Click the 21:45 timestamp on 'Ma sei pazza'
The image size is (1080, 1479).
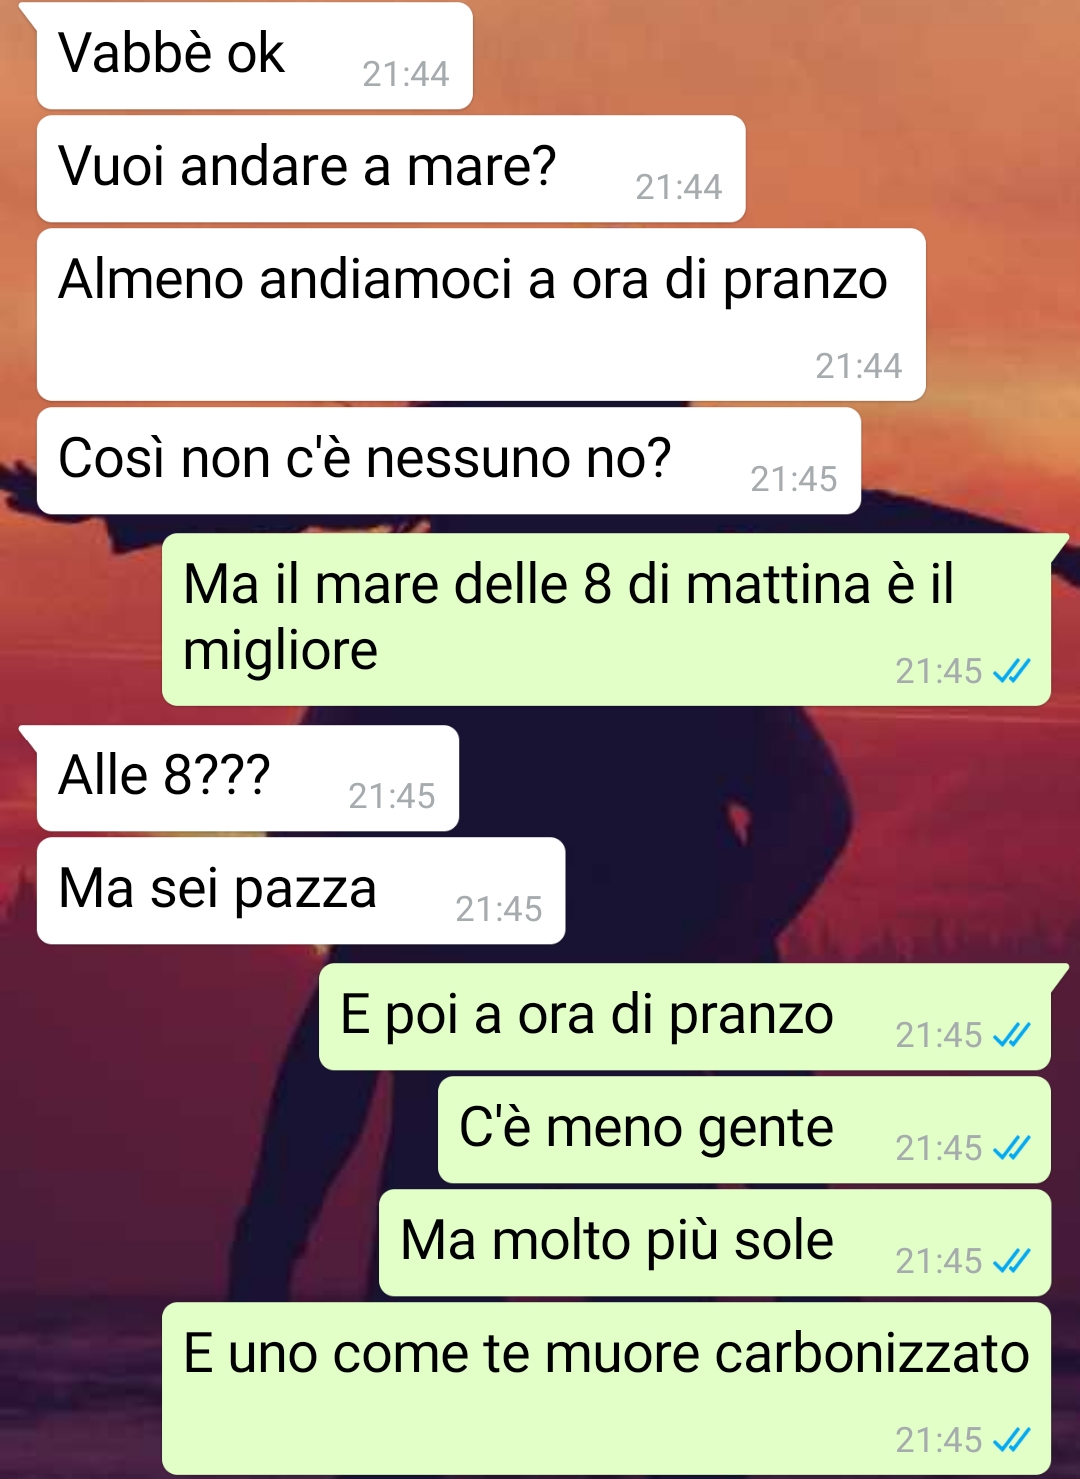(498, 909)
